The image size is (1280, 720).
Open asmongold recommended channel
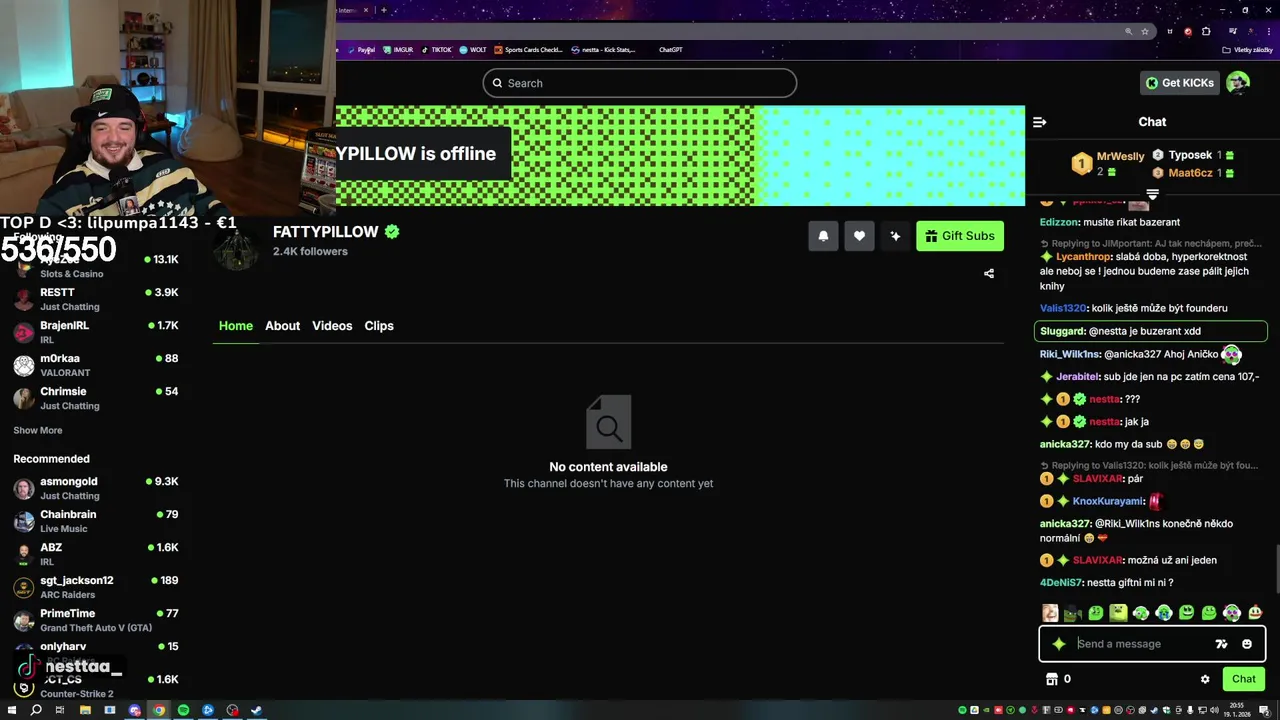(x=97, y=488)
